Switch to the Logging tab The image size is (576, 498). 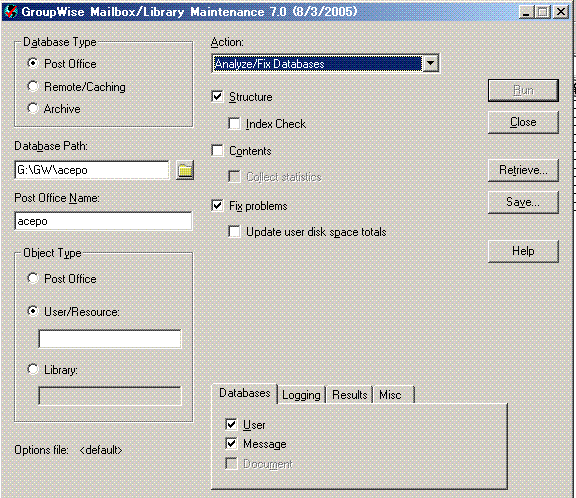pyautogui.click(x=301, y=395)
